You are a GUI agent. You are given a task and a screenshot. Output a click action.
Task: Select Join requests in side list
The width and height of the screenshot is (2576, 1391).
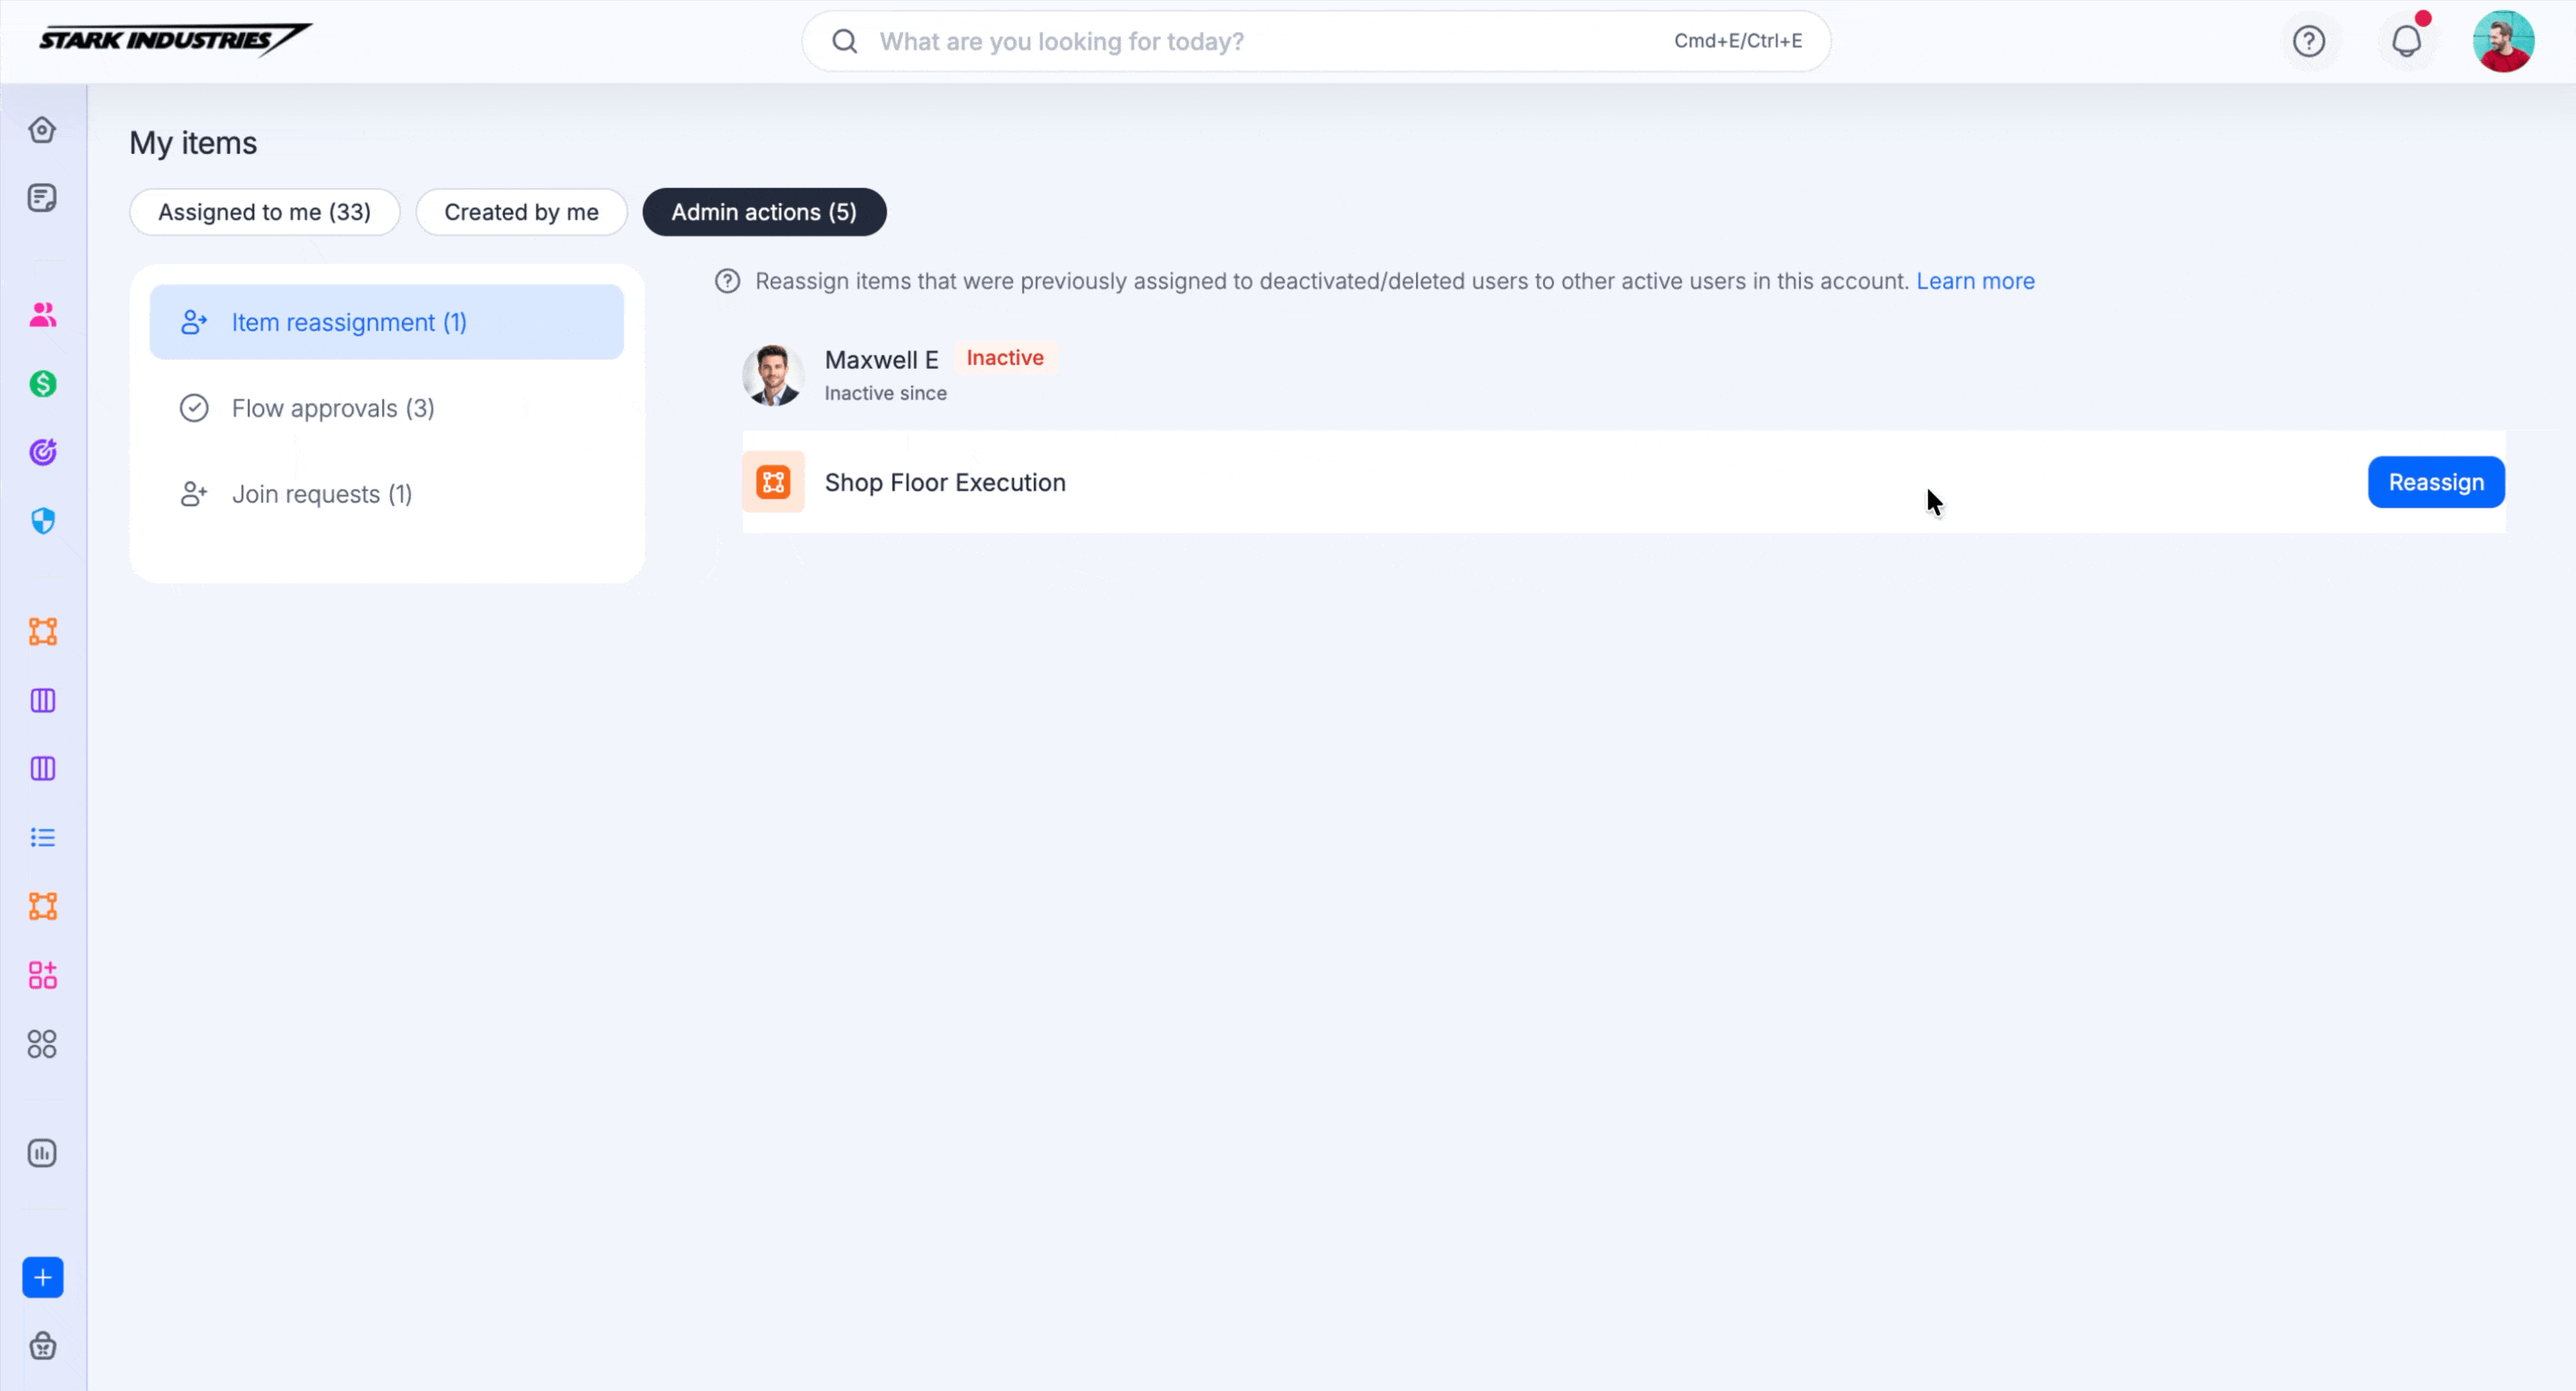[x=321, y=494]
